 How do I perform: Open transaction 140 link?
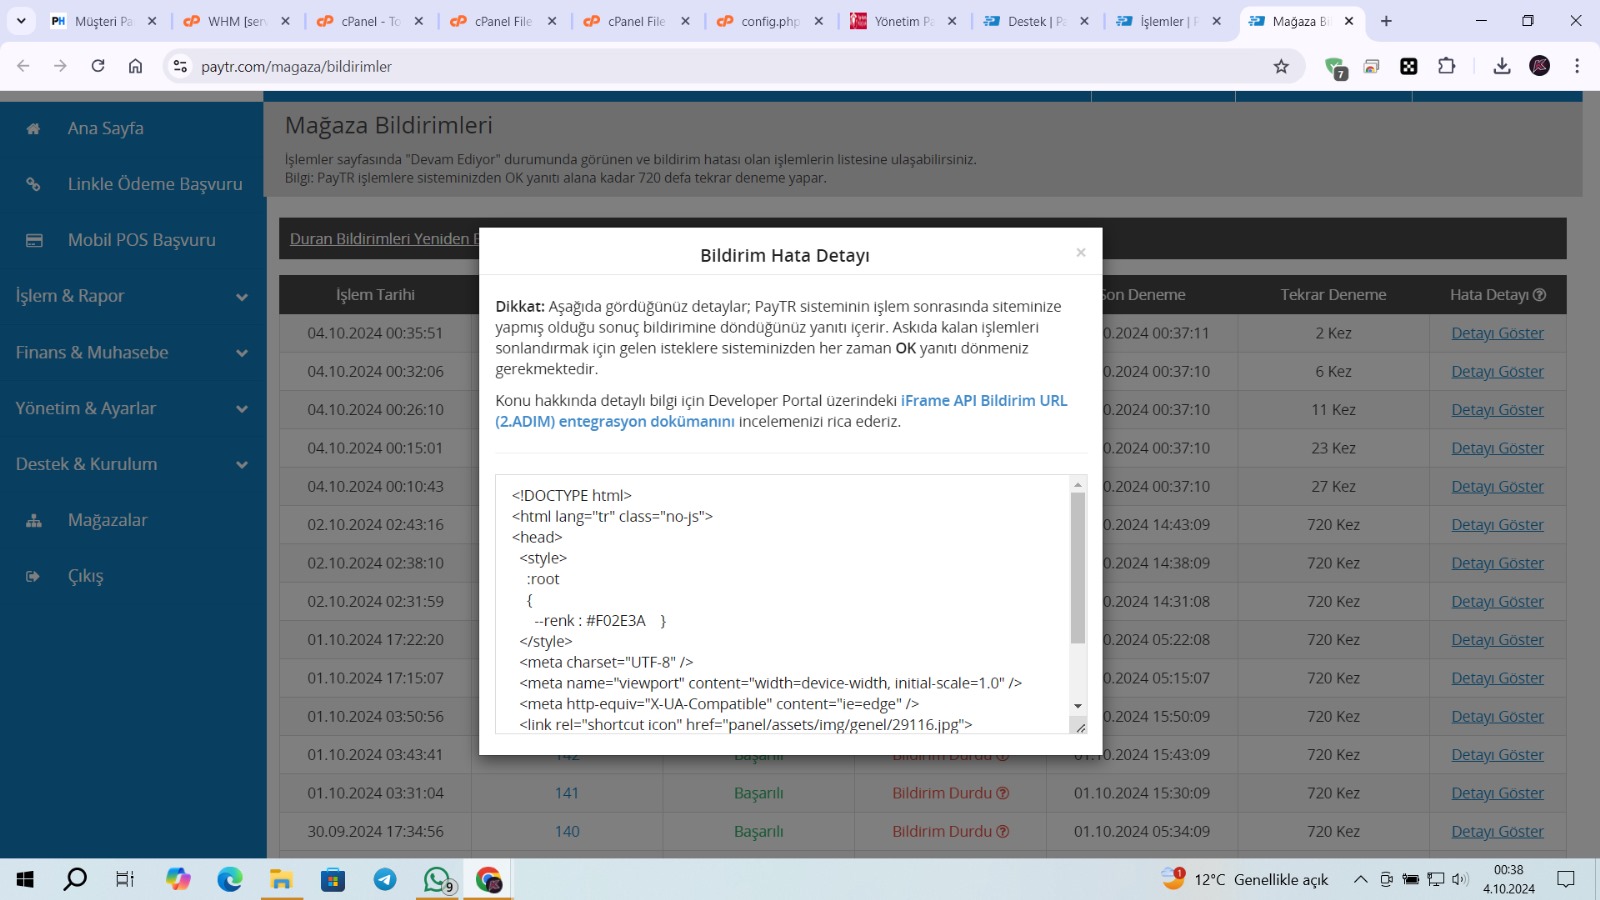click(x=567, y=832)
